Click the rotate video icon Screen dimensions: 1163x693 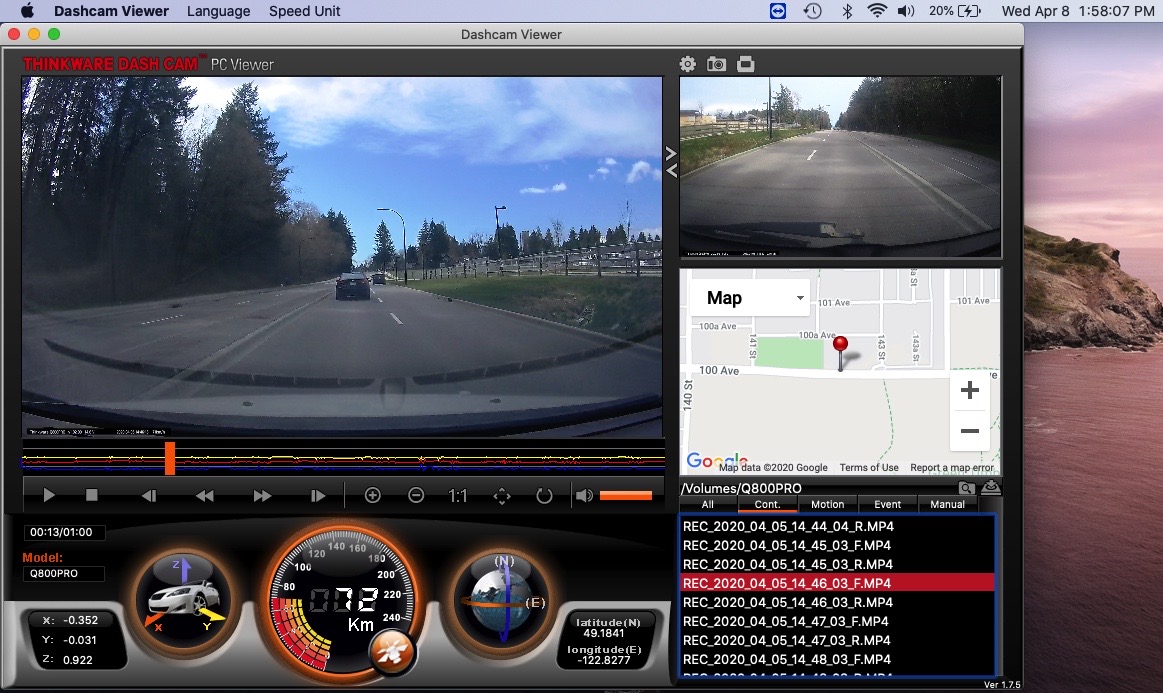coord(544,496)
